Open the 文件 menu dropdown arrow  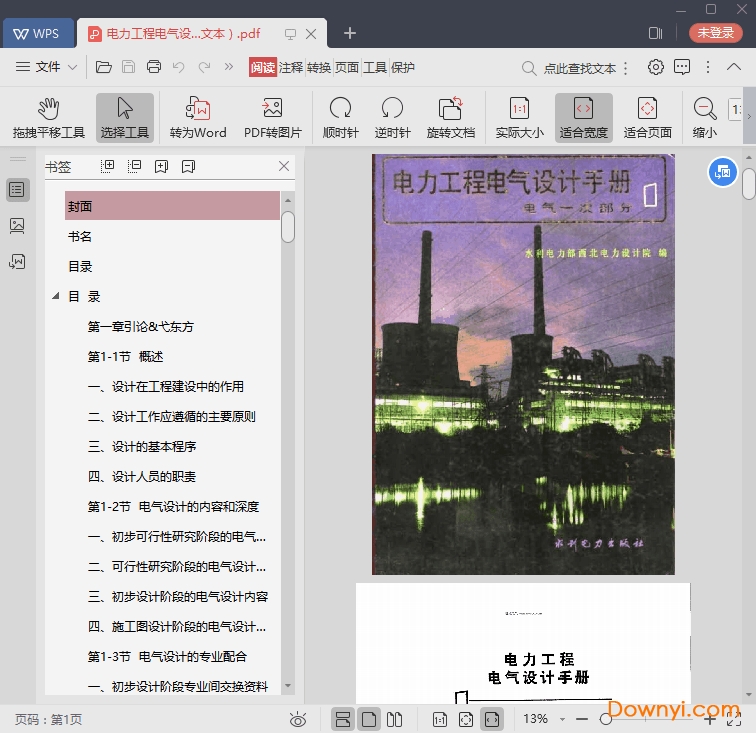point(73,68)
